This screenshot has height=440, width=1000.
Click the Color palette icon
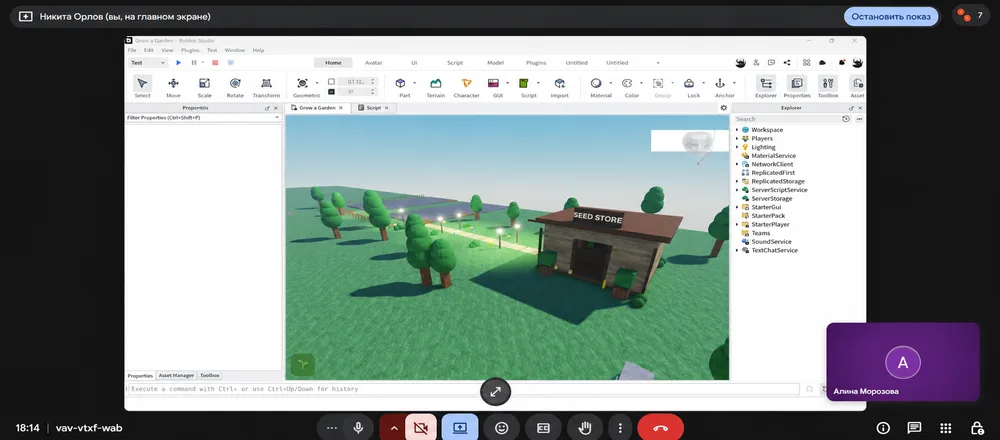pyautogui.click(x=627, y=84)
